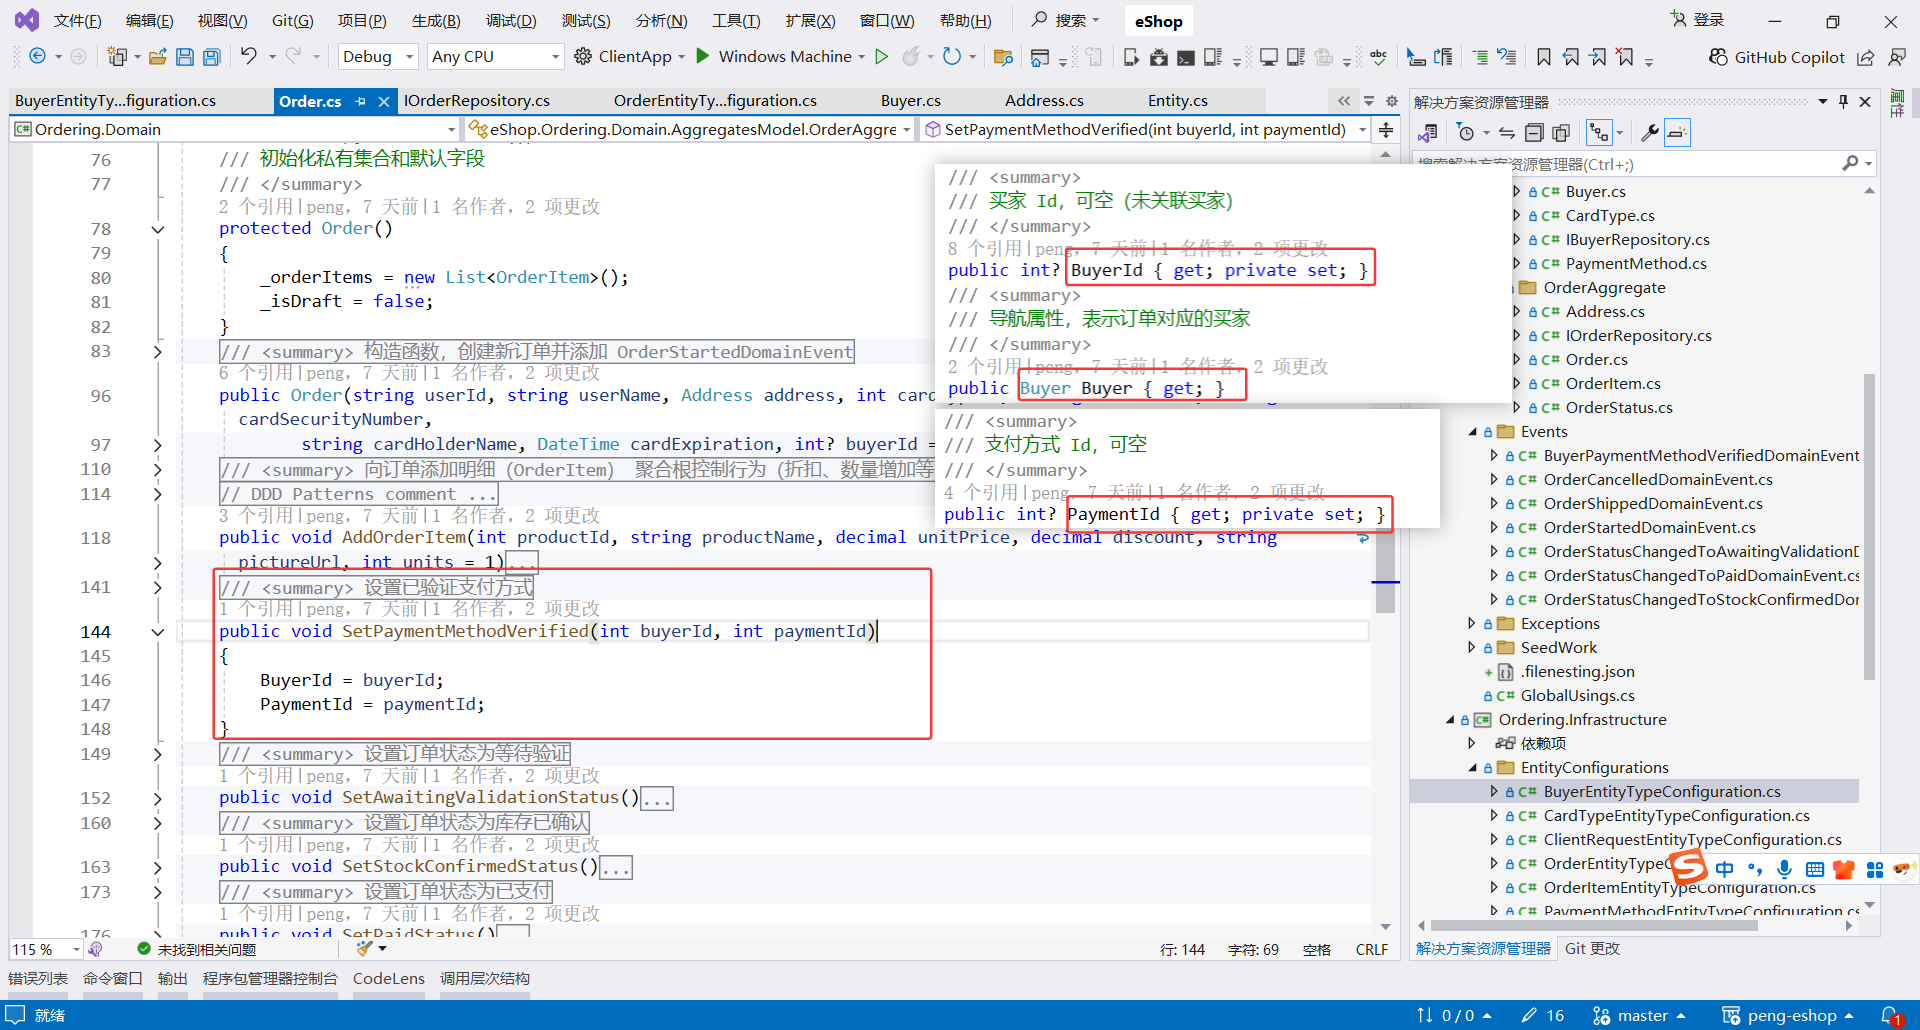Expand the SetAwaitingValidationStatus method at line 152

[157, 798]
